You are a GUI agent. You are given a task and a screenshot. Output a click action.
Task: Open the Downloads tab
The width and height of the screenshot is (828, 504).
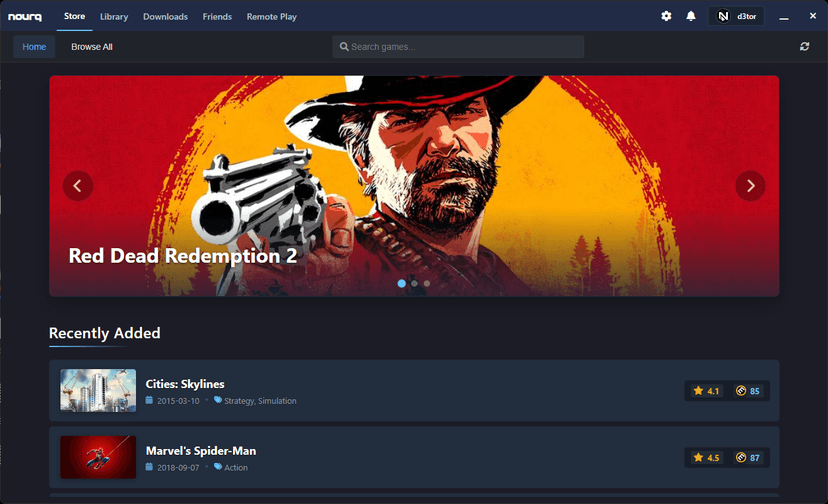pyautogui.click(x=165, y=16)
